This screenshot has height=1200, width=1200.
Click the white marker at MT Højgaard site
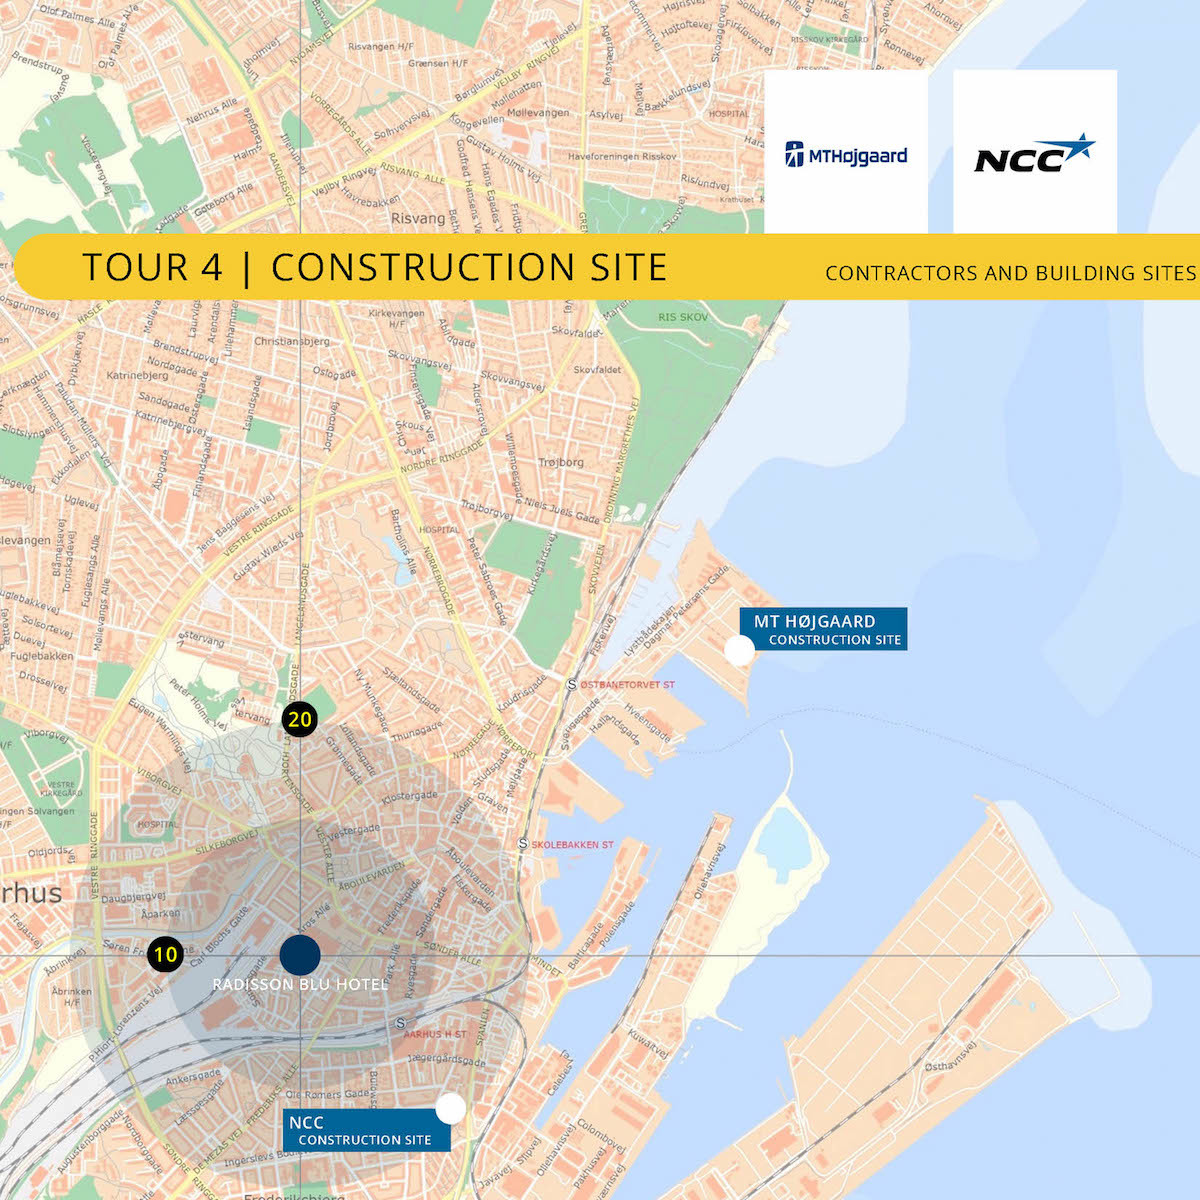click(739, 651)
